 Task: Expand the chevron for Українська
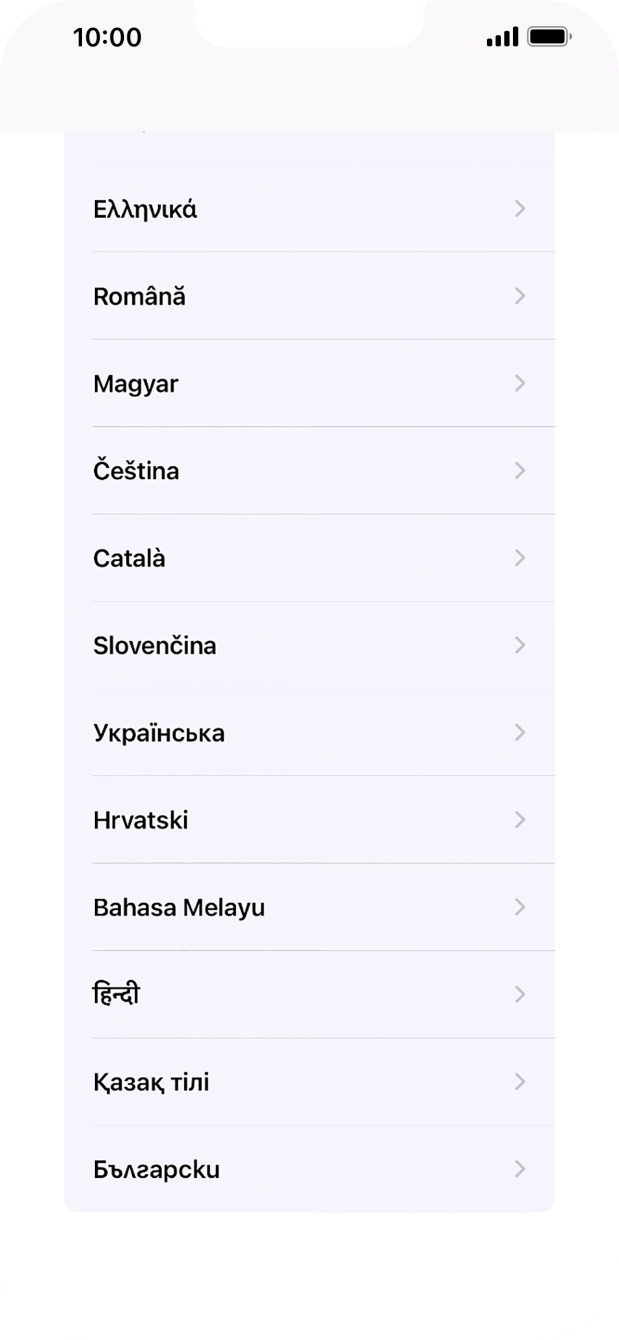coord(520,732)
